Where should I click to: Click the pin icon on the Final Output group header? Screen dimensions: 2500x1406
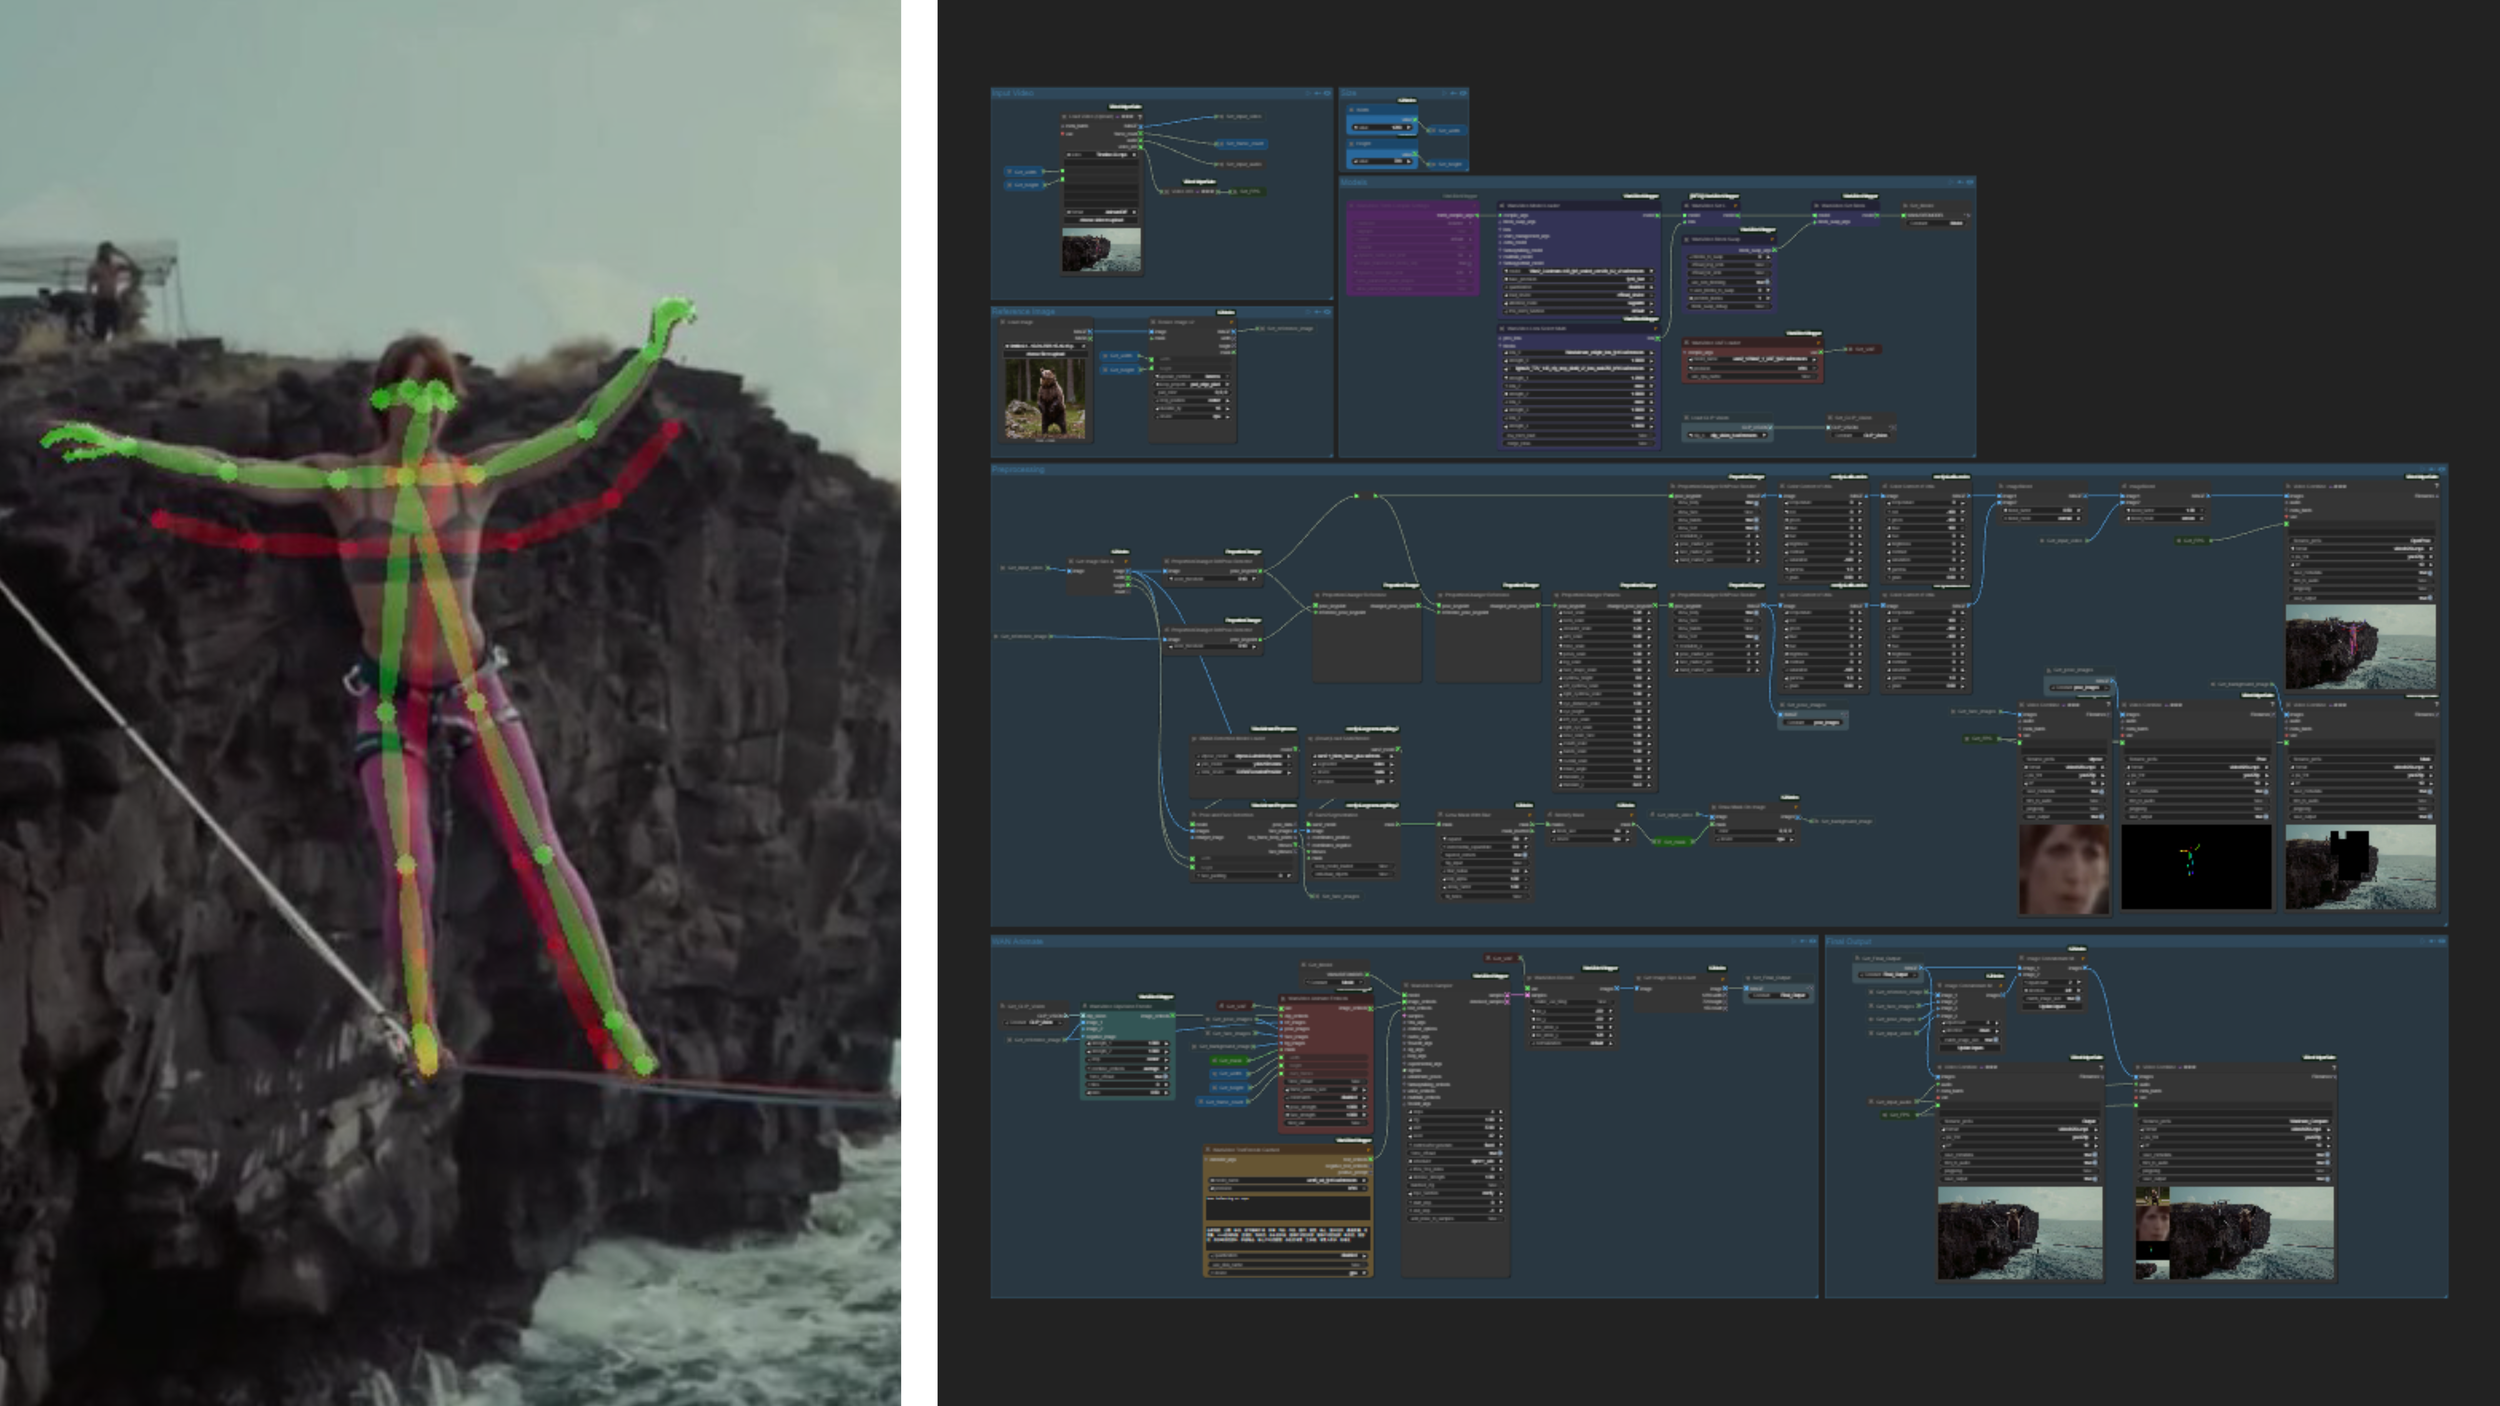coord(2432,941)
